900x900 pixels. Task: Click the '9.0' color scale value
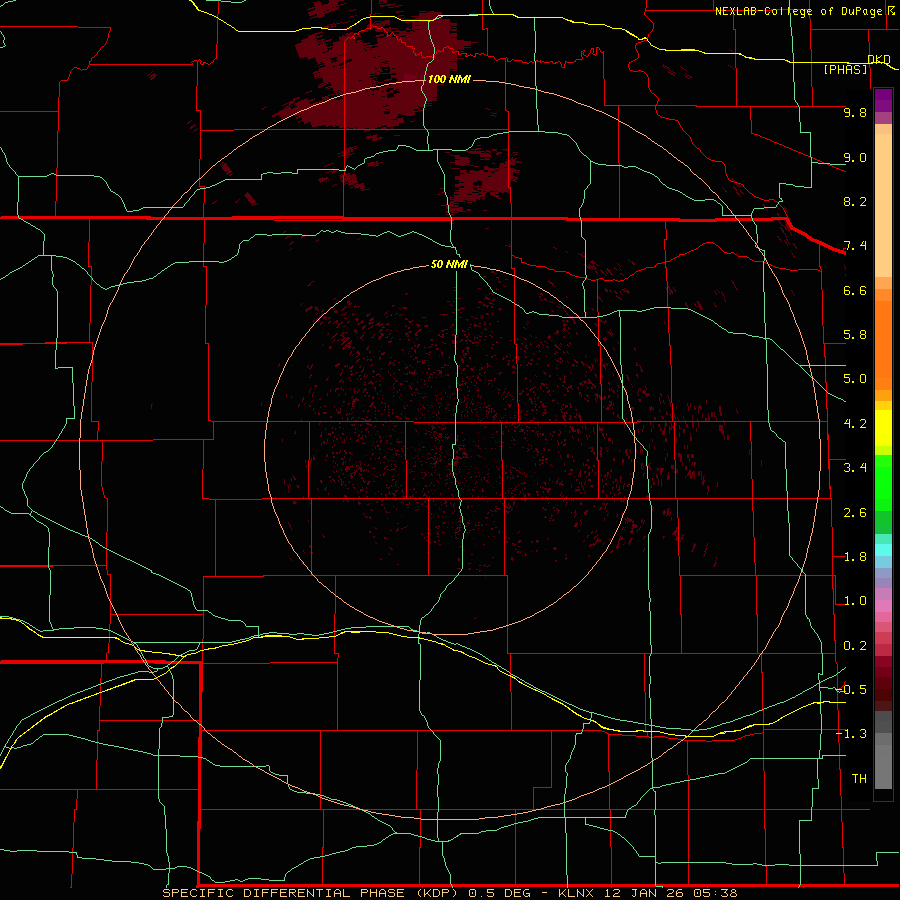855,157
